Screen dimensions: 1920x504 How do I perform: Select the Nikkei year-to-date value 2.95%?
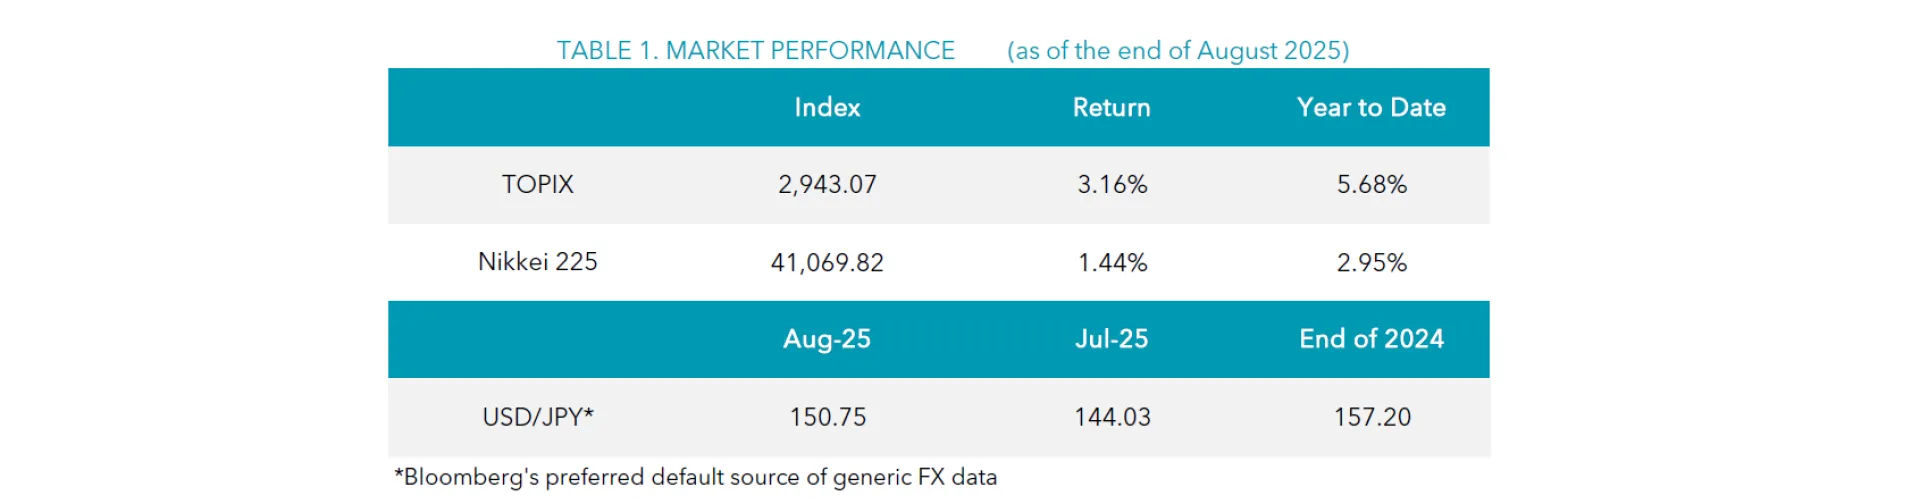tap(1371, 263)
